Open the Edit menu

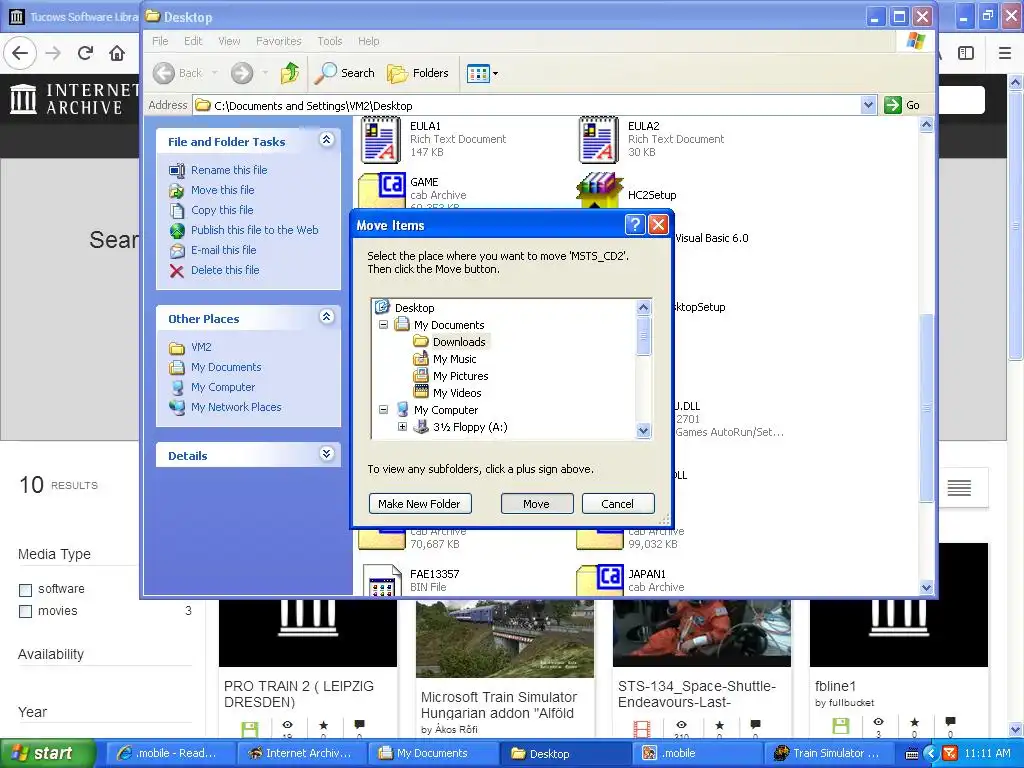click(193, 41)
